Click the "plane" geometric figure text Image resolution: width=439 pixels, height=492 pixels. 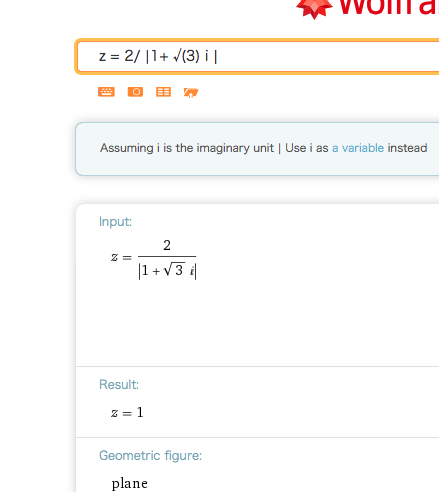click(130, 483)
